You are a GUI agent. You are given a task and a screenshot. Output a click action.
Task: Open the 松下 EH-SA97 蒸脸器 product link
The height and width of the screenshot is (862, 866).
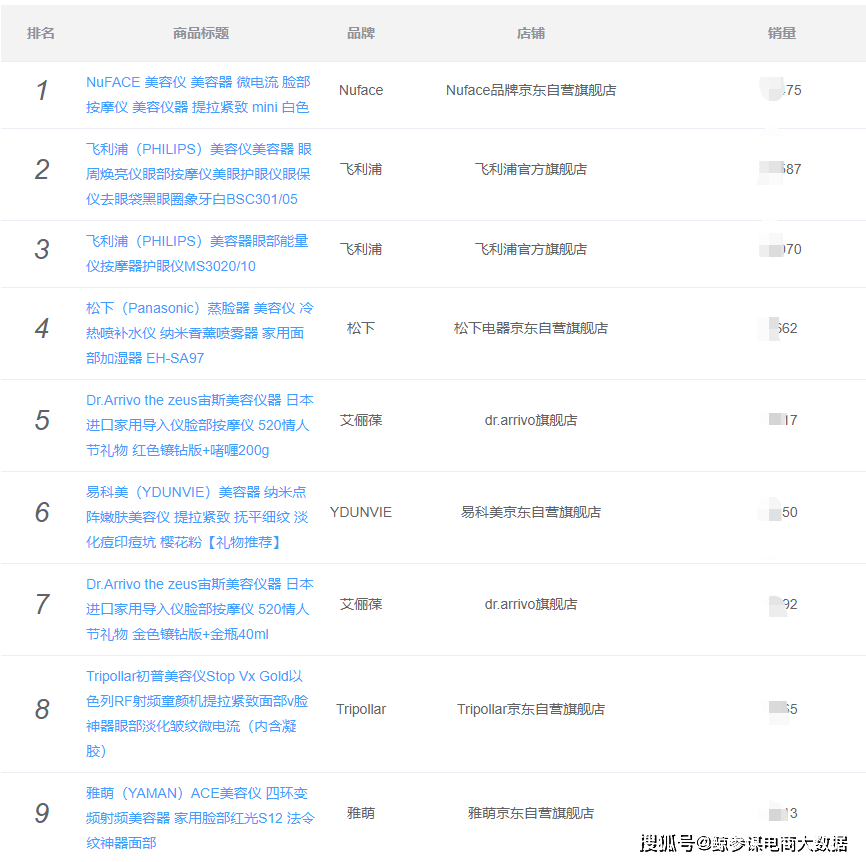point(199,333)
